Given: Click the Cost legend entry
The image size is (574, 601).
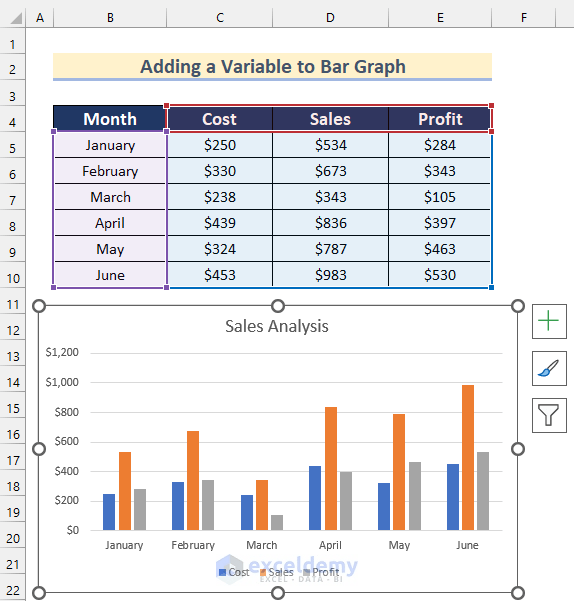Looking at the screenshot, I should point(234,572).
